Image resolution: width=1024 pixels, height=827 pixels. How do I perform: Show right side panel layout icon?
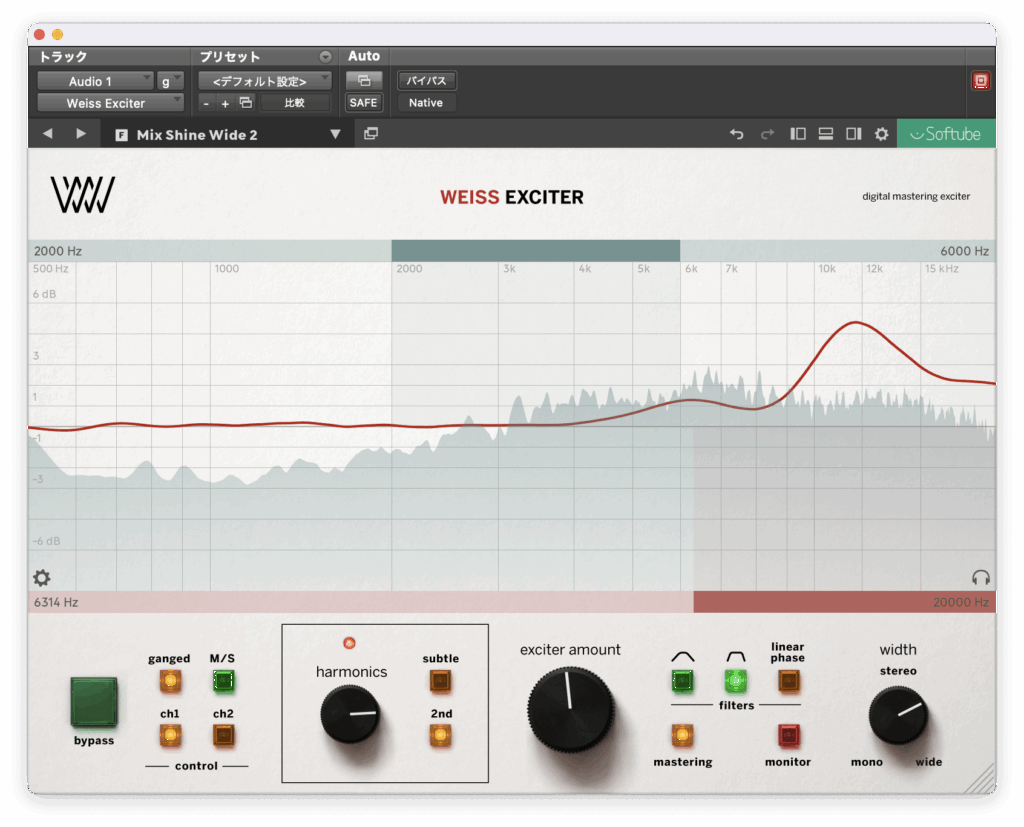[x=854, y=134]
